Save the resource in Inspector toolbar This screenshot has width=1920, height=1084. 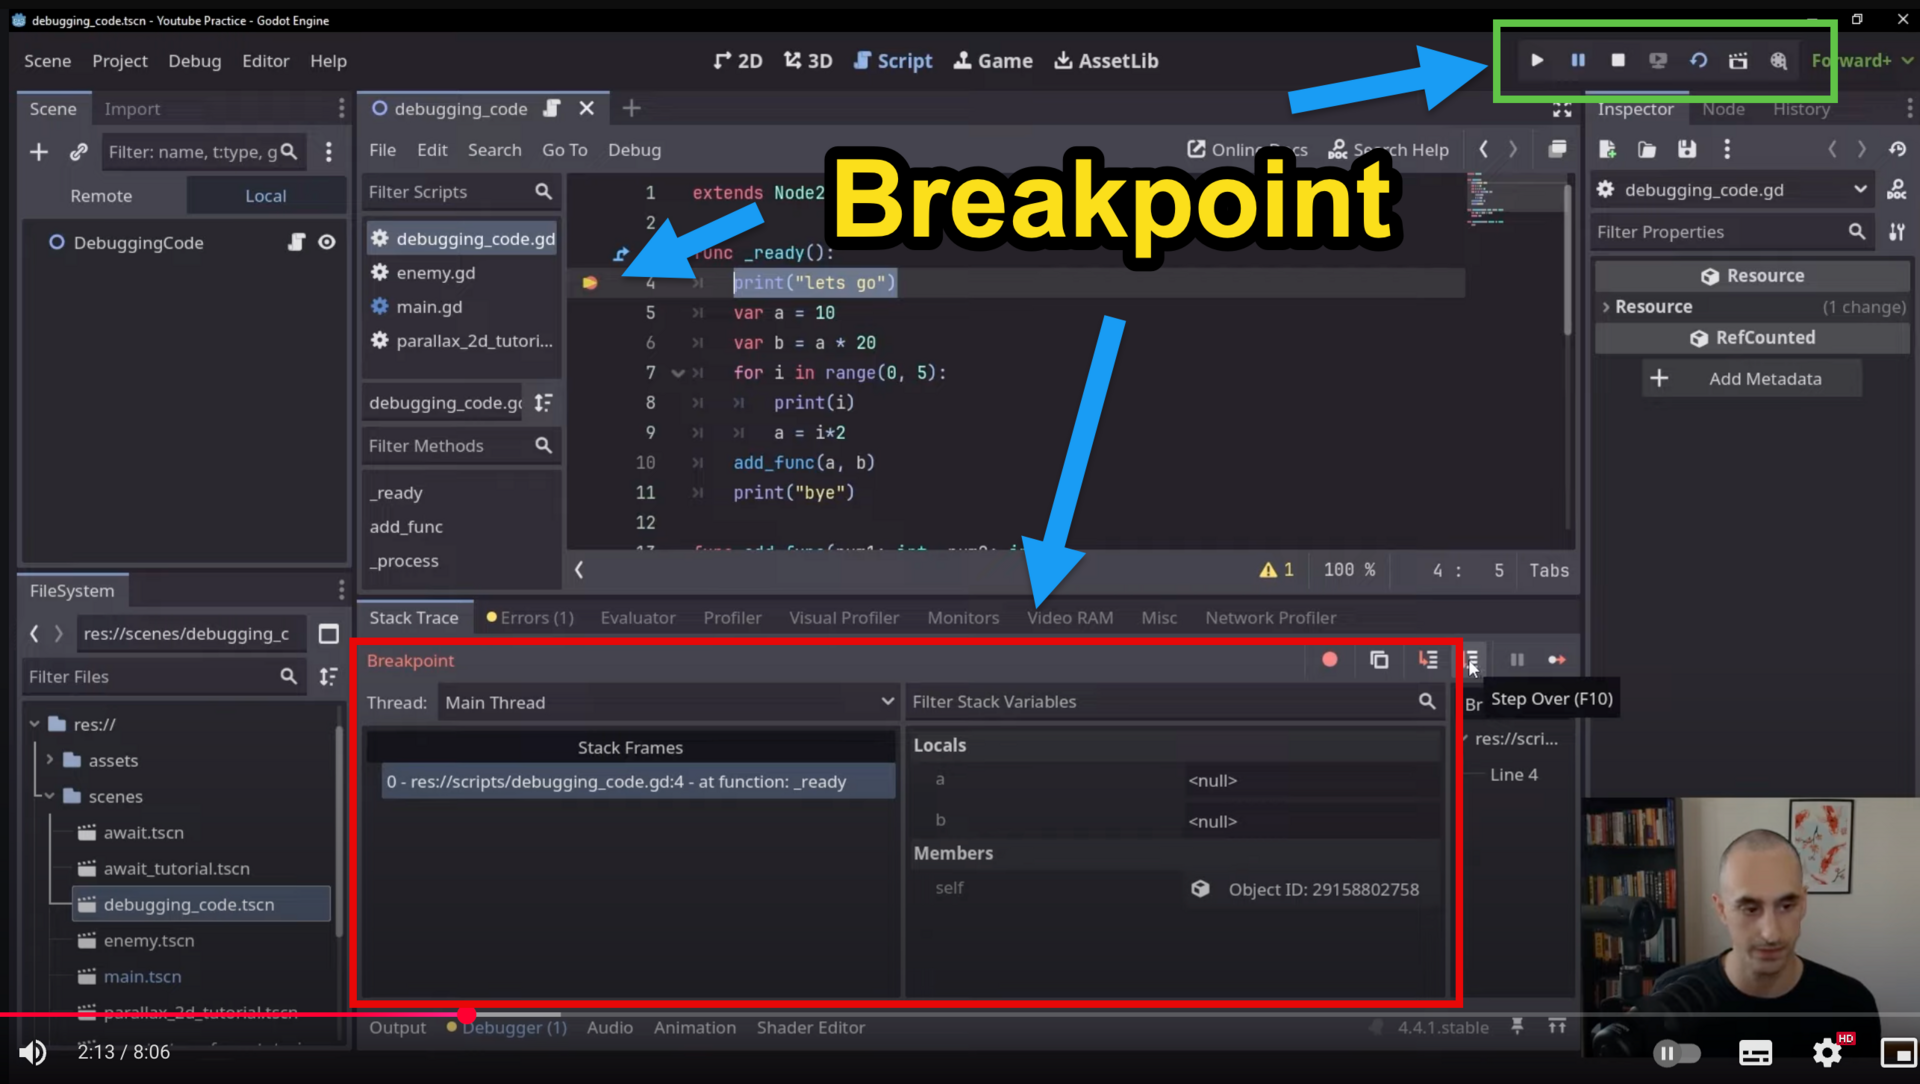coord(1687,149)
